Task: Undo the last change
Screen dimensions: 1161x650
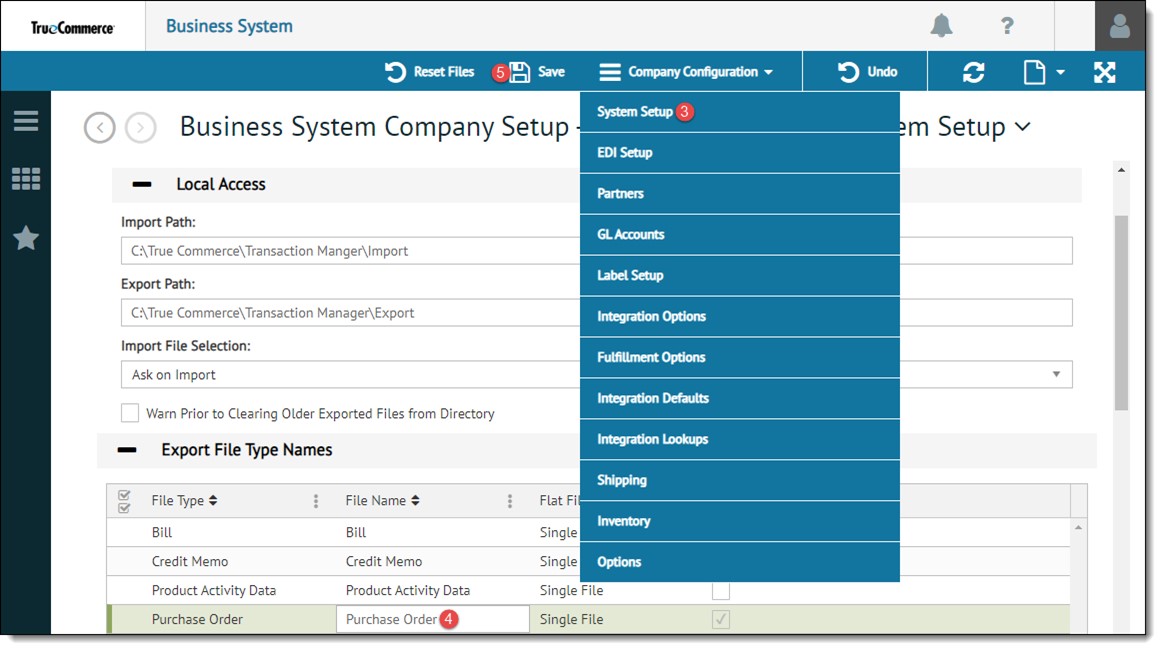Action: [867, 72]
